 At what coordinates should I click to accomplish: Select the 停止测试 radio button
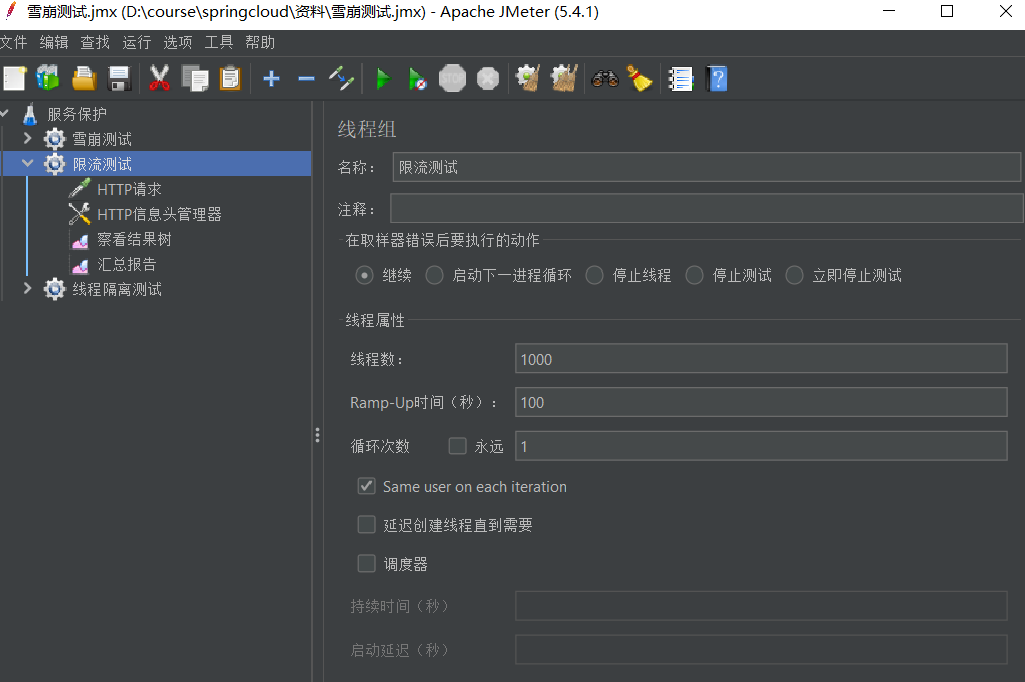[694, 275]
